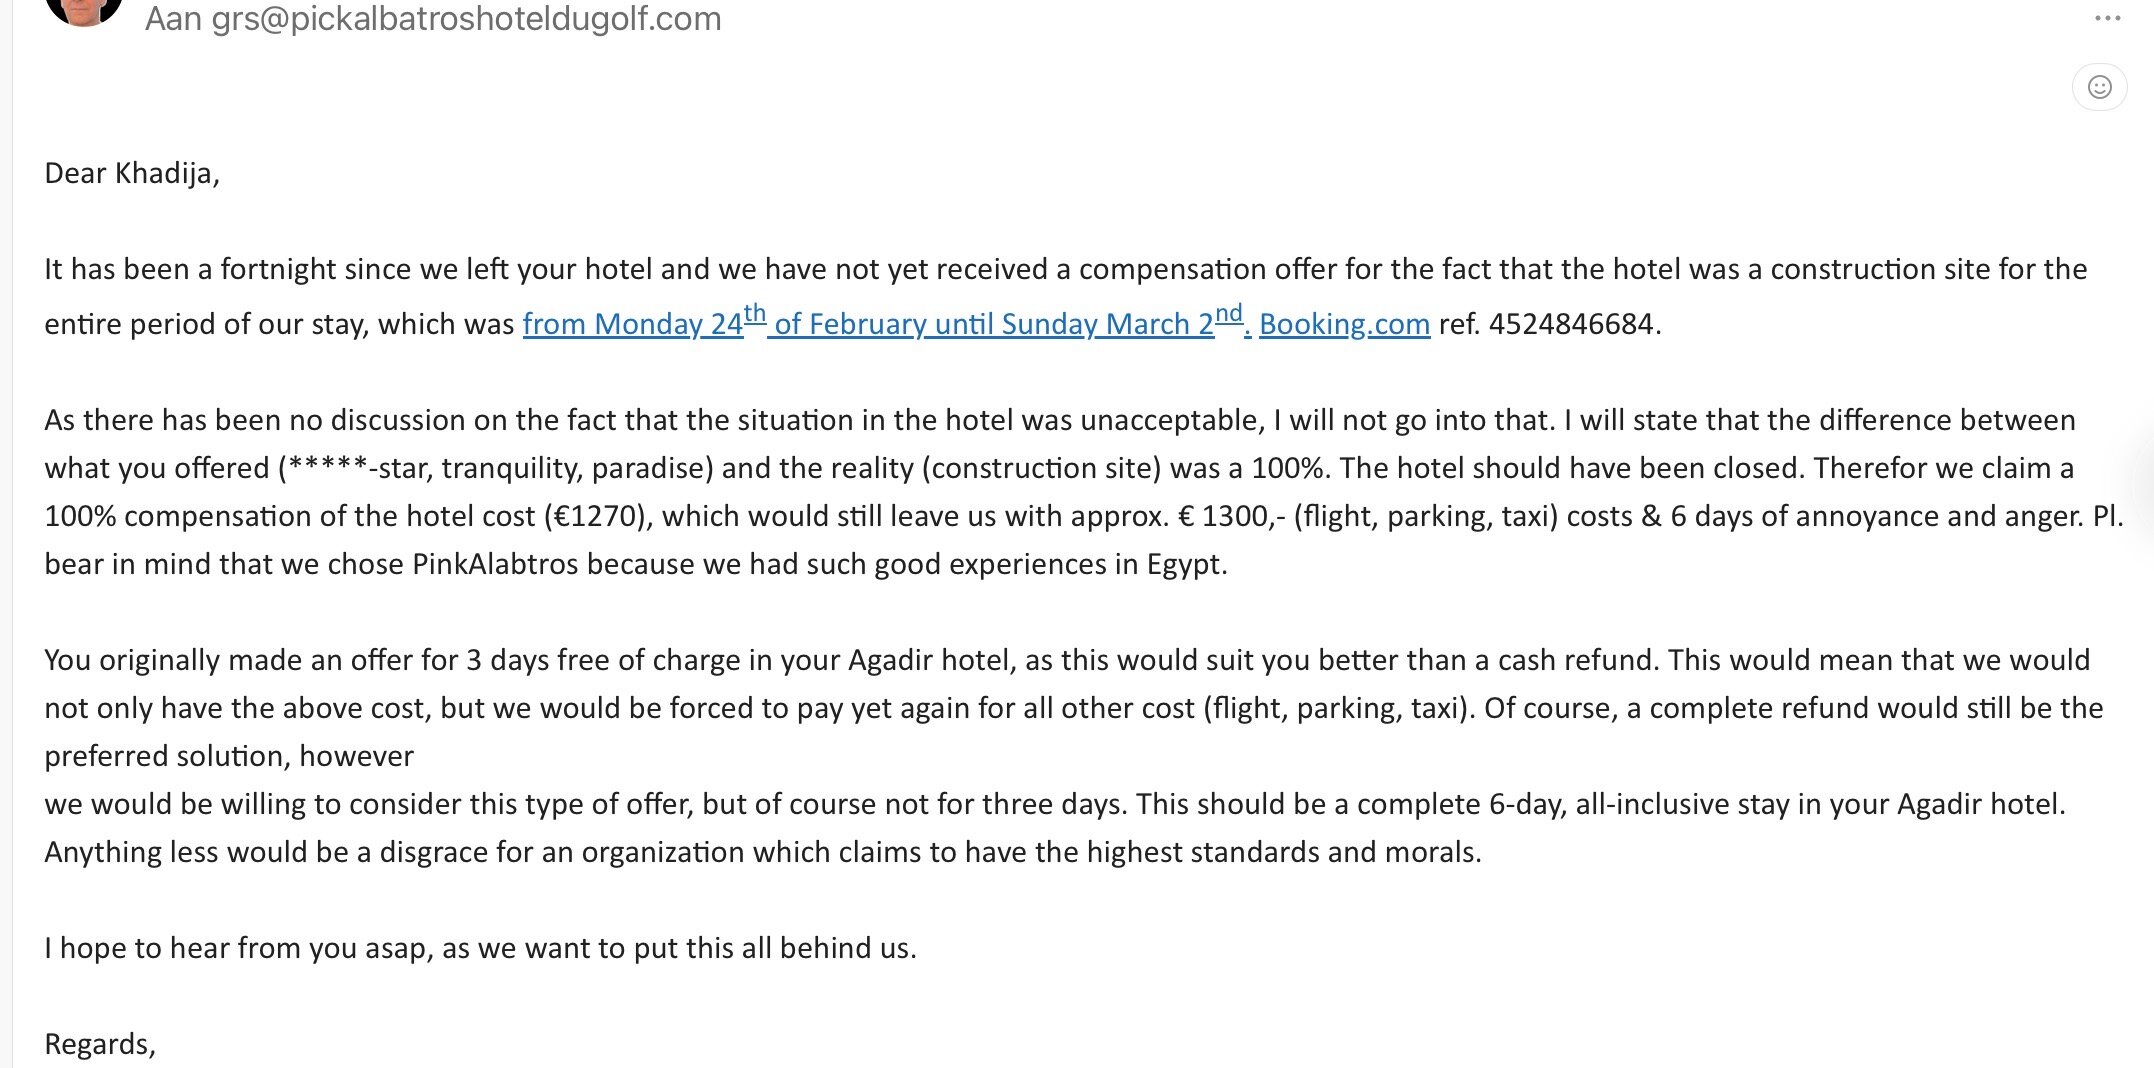Click the word 'PinkAlabtros' in the email
2154x1068 pixels.
[495, 564]
